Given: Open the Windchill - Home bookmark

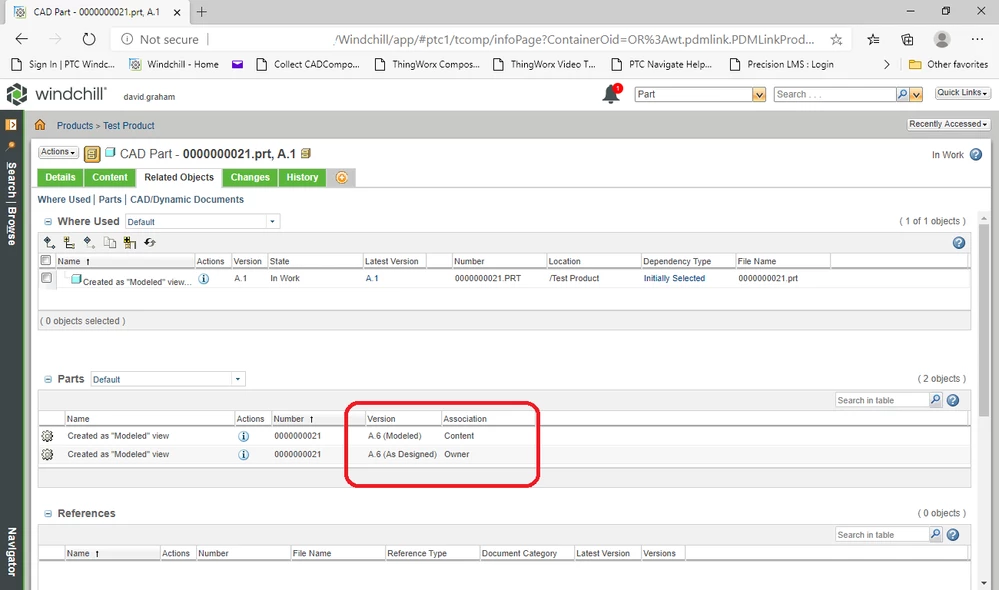Looking at the screenshot, I should [174, 64].
